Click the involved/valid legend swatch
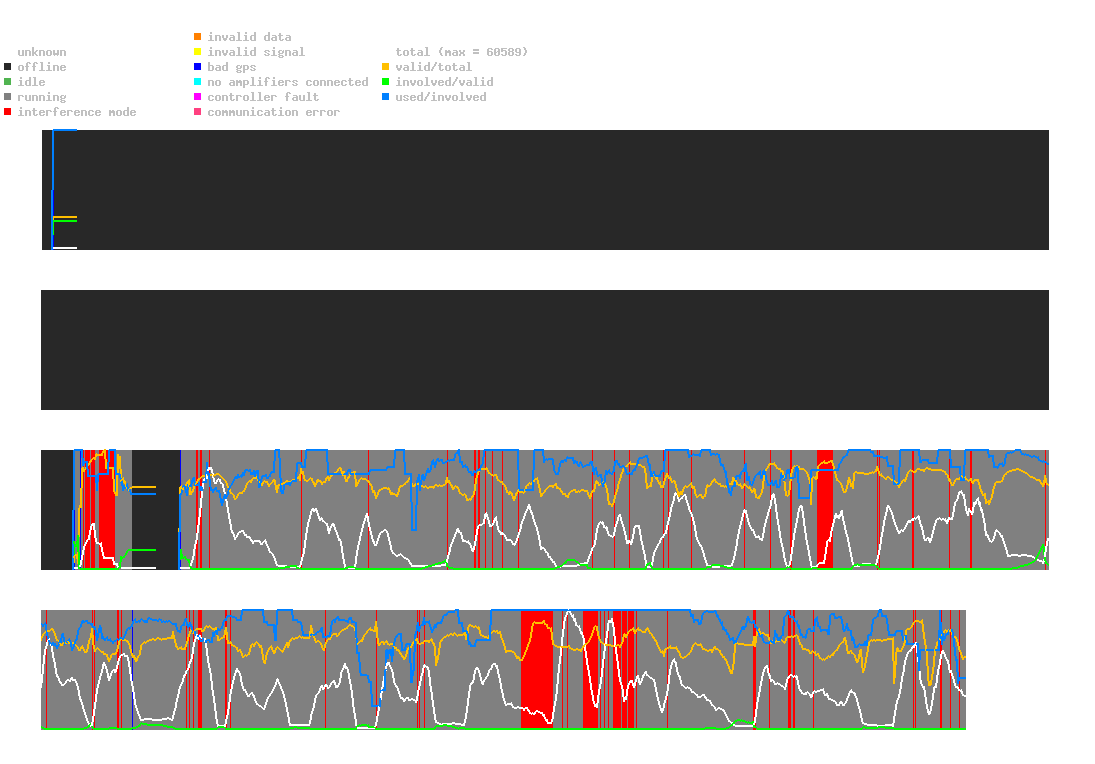The height and width of the screenshot is (764, 1095). (385, 82)
